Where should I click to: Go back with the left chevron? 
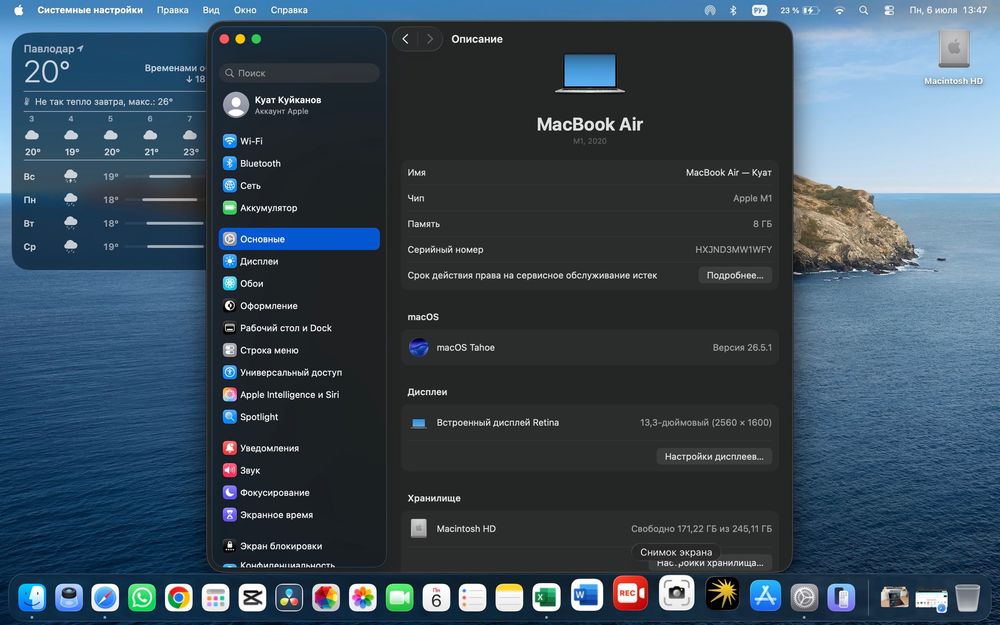[405, 39]
